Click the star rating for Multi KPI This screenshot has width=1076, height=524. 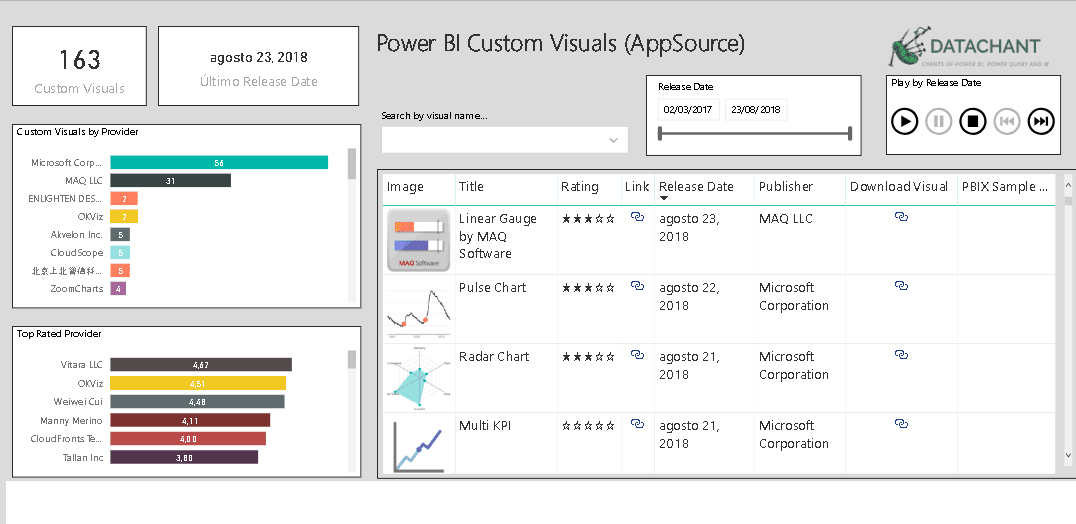point(588,426)
